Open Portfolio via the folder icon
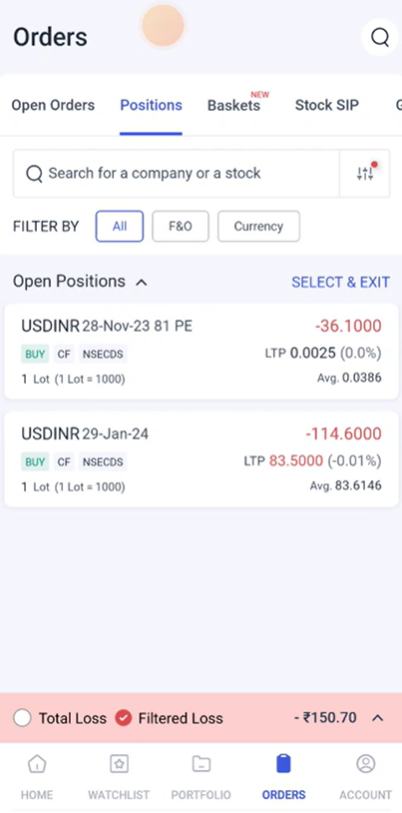Viewport: 402px width, 813px height. point(201,764)
